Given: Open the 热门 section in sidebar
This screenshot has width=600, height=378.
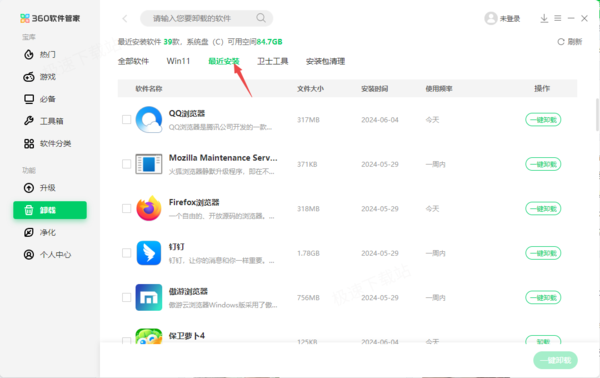Looking at the screenshot, I should point(40,55).
